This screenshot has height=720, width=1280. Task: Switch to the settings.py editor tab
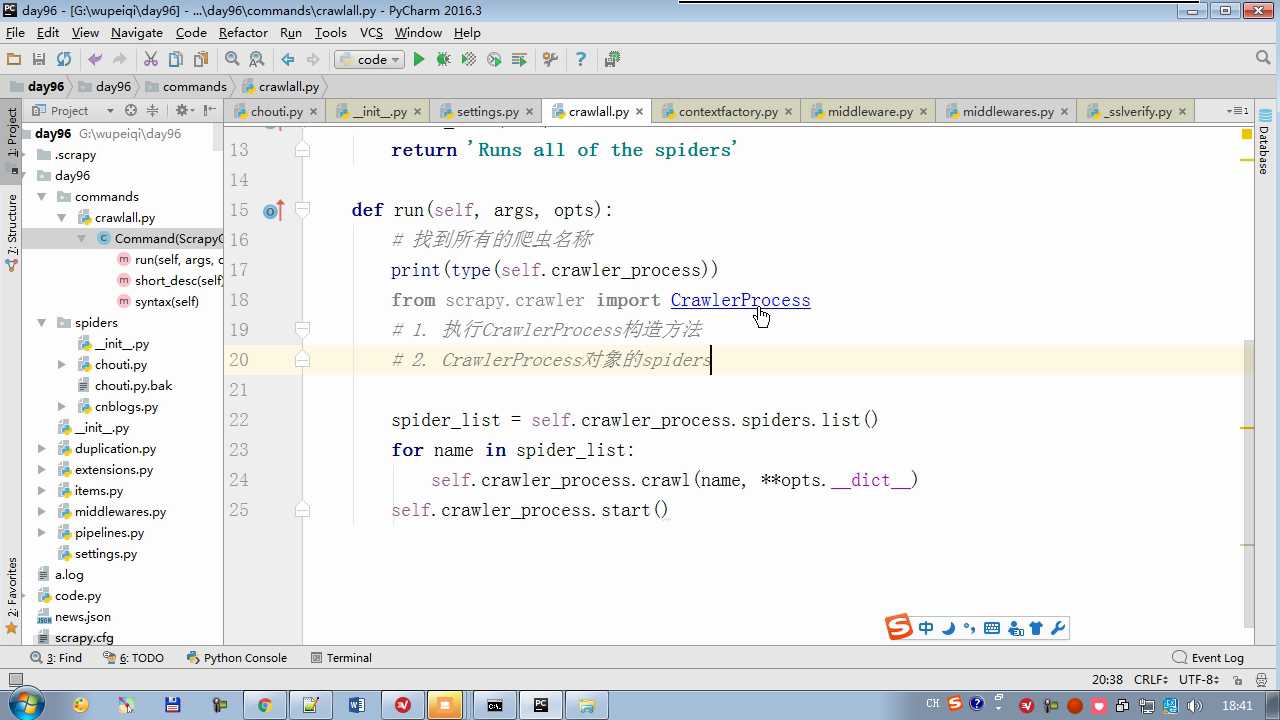(486, 111)
